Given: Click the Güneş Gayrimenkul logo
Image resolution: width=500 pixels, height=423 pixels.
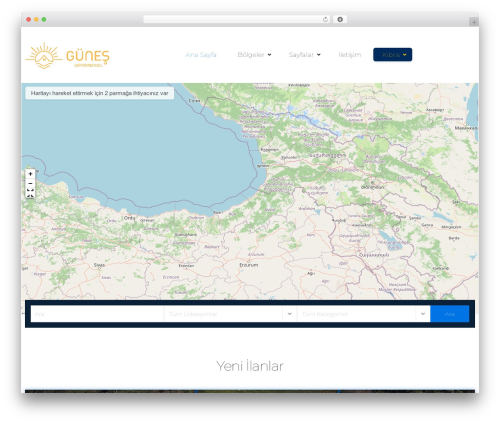Looking at the screenshot, I should (68, 55).
